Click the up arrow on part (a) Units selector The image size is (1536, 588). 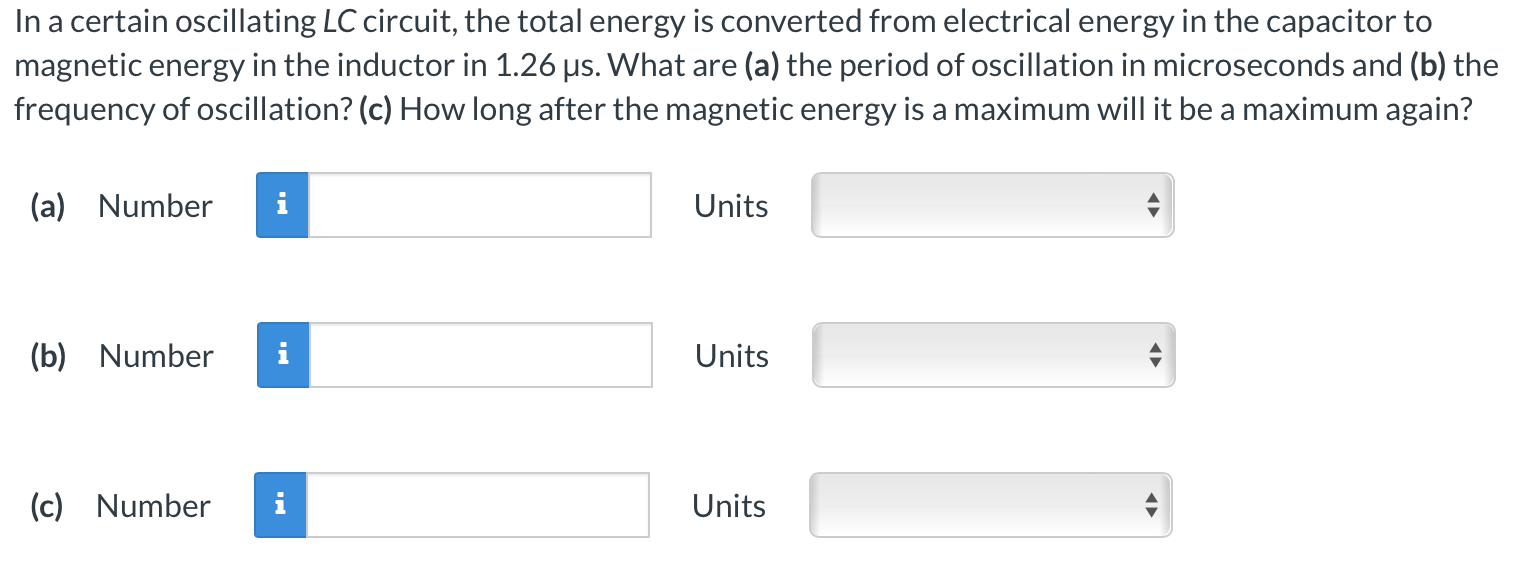[1154, 199]
